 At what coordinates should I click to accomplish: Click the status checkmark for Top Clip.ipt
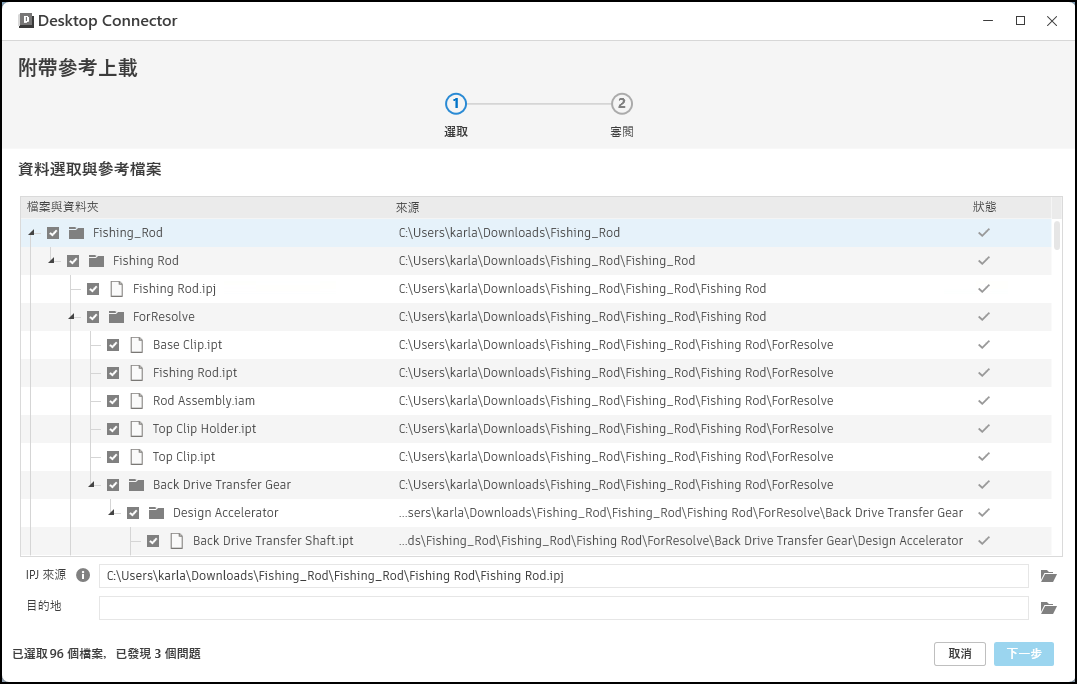click(x=984, y=457)
